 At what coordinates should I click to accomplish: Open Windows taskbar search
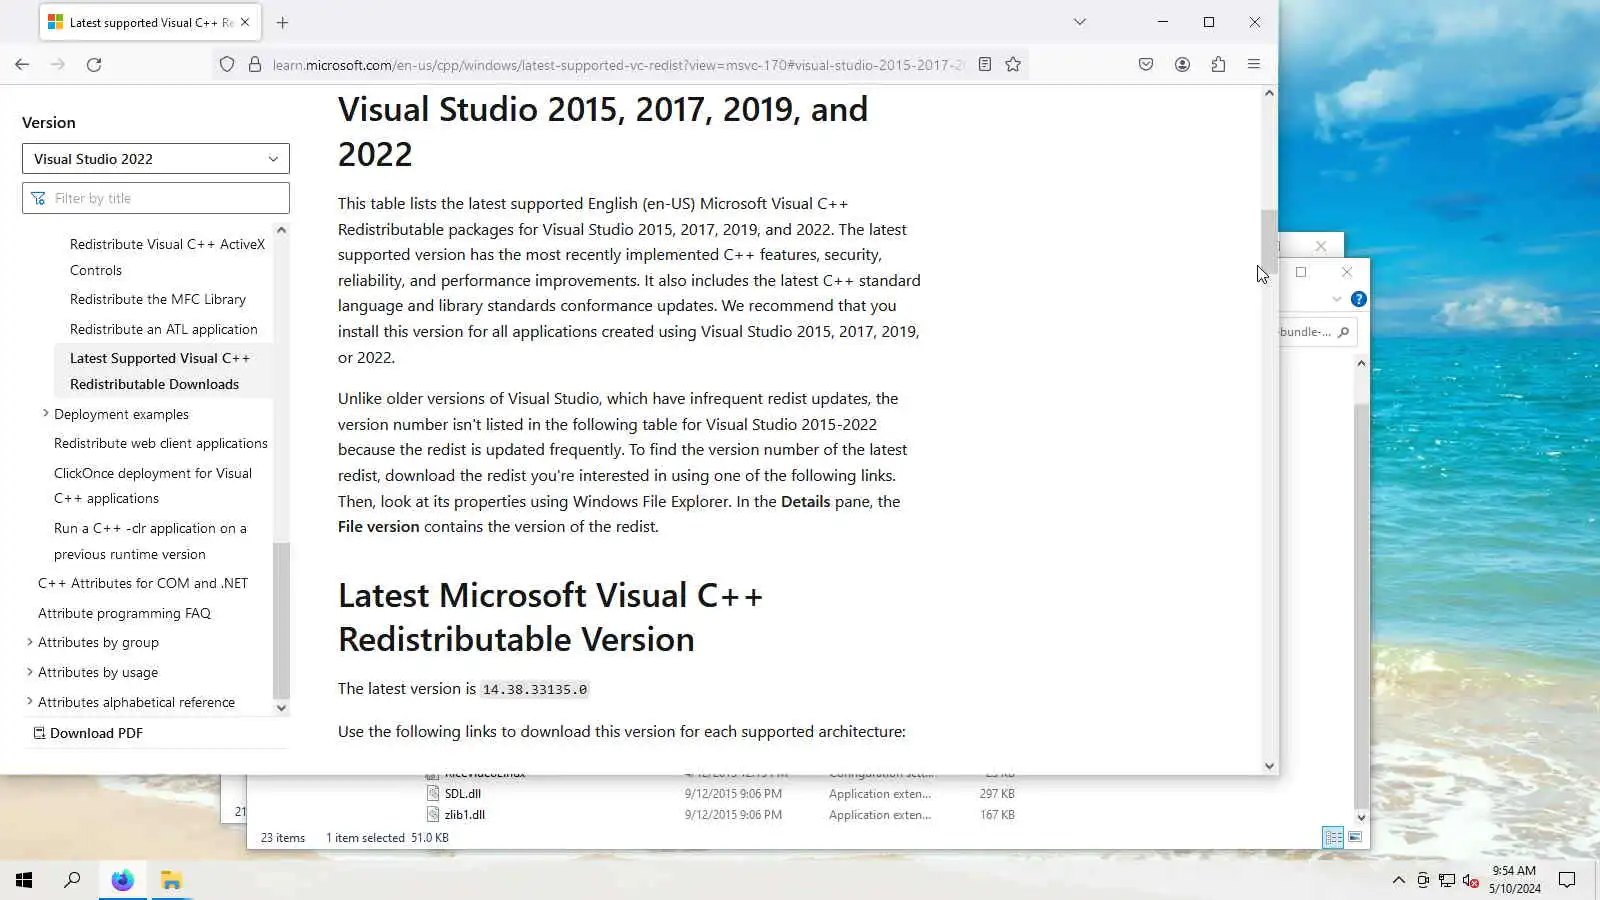(72, 880)
